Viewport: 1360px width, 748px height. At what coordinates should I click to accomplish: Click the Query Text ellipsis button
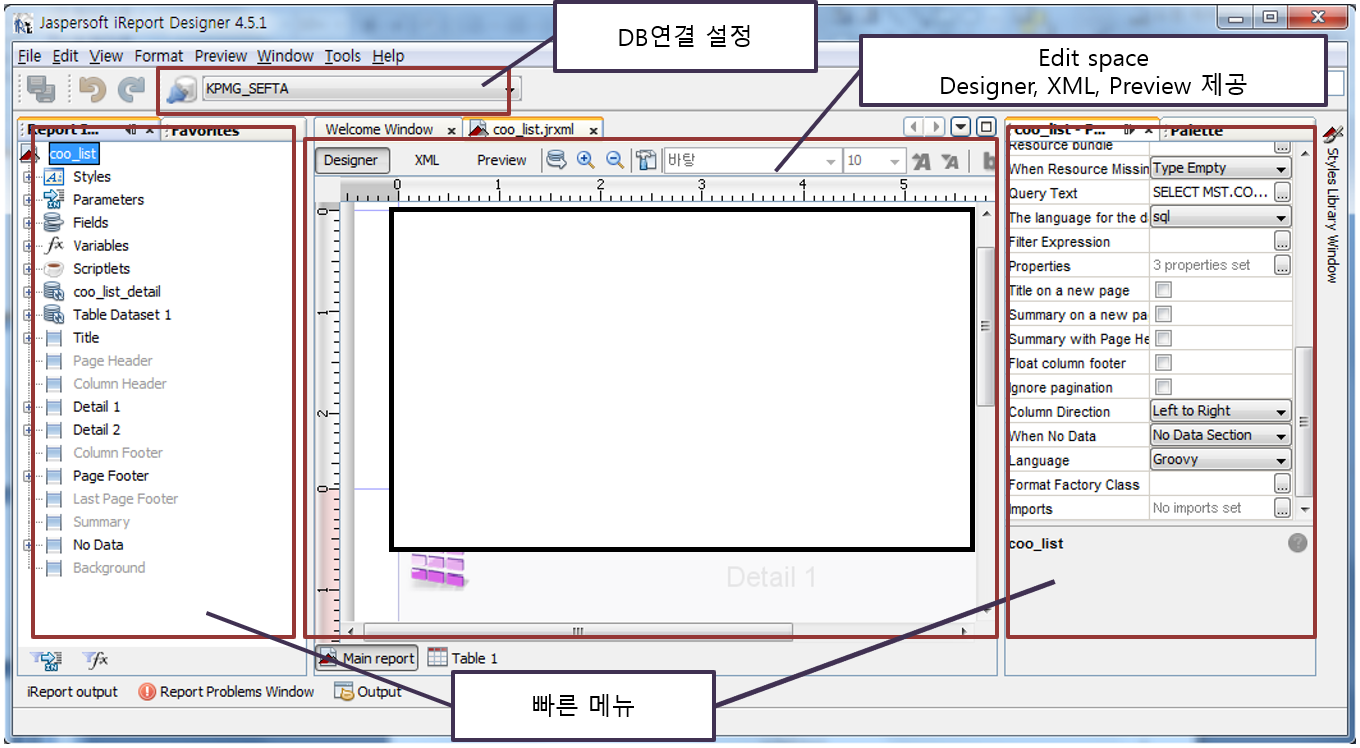[x=1282, y=193]
